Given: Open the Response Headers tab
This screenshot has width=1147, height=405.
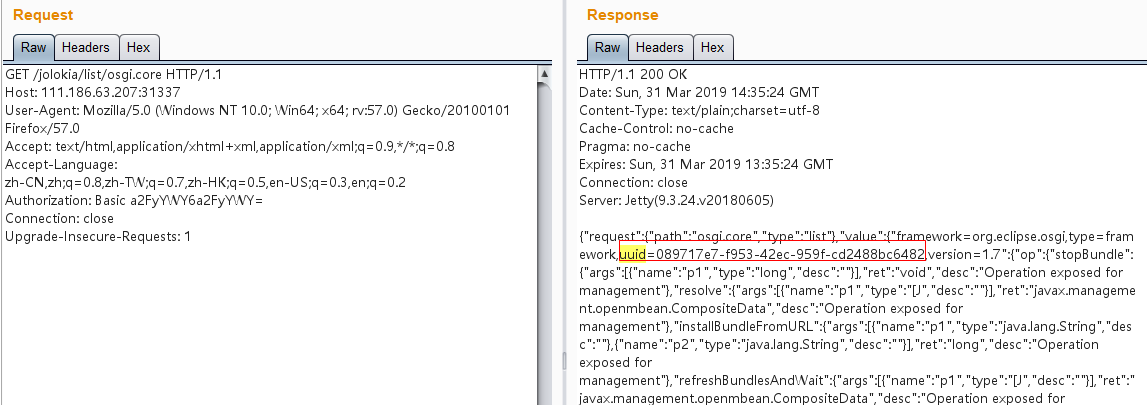Looking at the screenshot, I should (660, 48).
